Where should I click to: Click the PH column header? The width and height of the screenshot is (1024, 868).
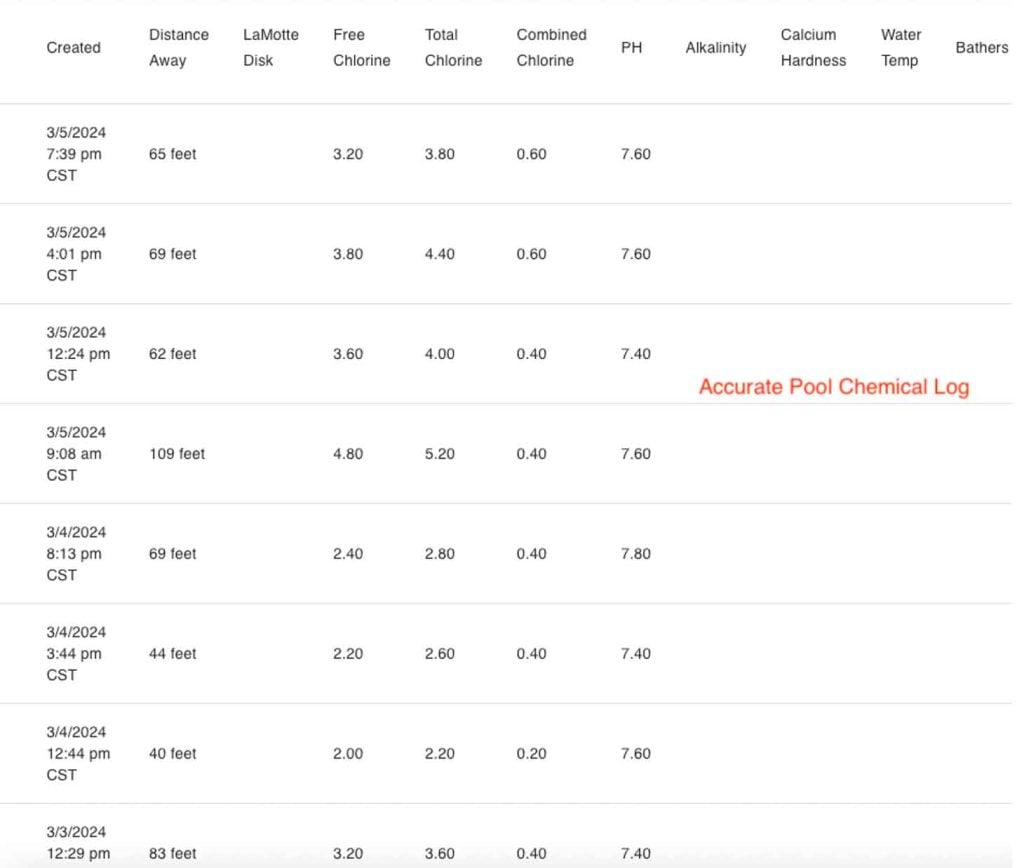pyautogui.click(x=631, y=48)
